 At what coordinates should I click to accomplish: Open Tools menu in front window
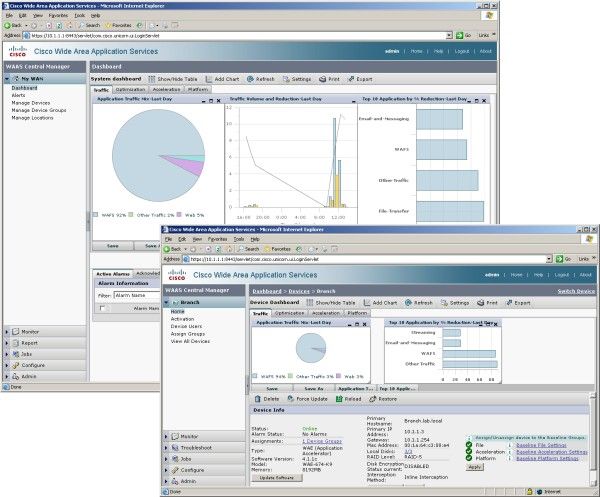[x=239, y=239]
